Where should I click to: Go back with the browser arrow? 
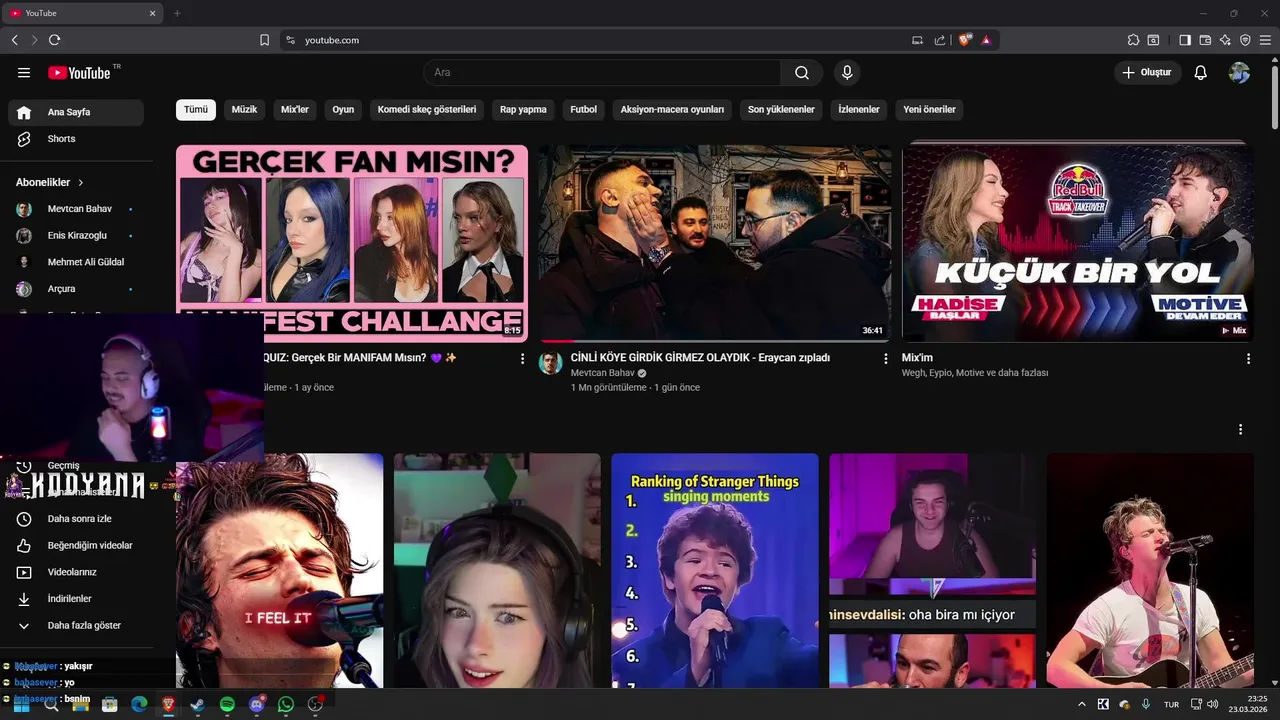tap(14, 40)
